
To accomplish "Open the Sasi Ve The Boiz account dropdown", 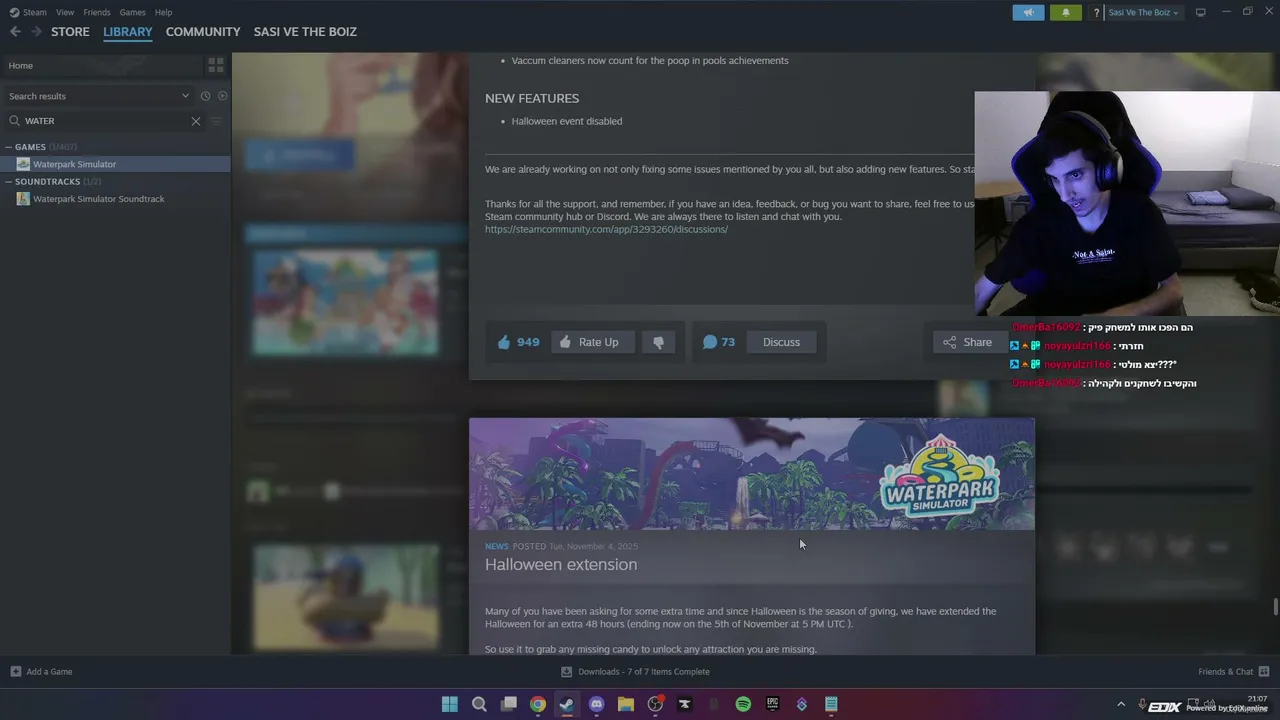I will click(x=1144, y=13).
